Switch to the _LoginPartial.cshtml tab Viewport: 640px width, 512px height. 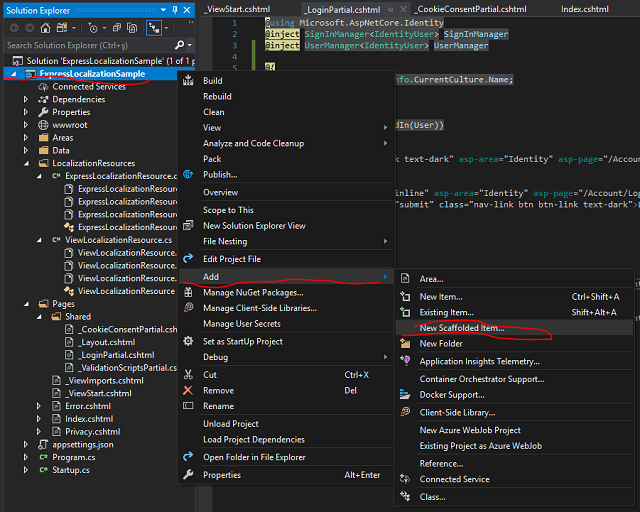(342, 8)
